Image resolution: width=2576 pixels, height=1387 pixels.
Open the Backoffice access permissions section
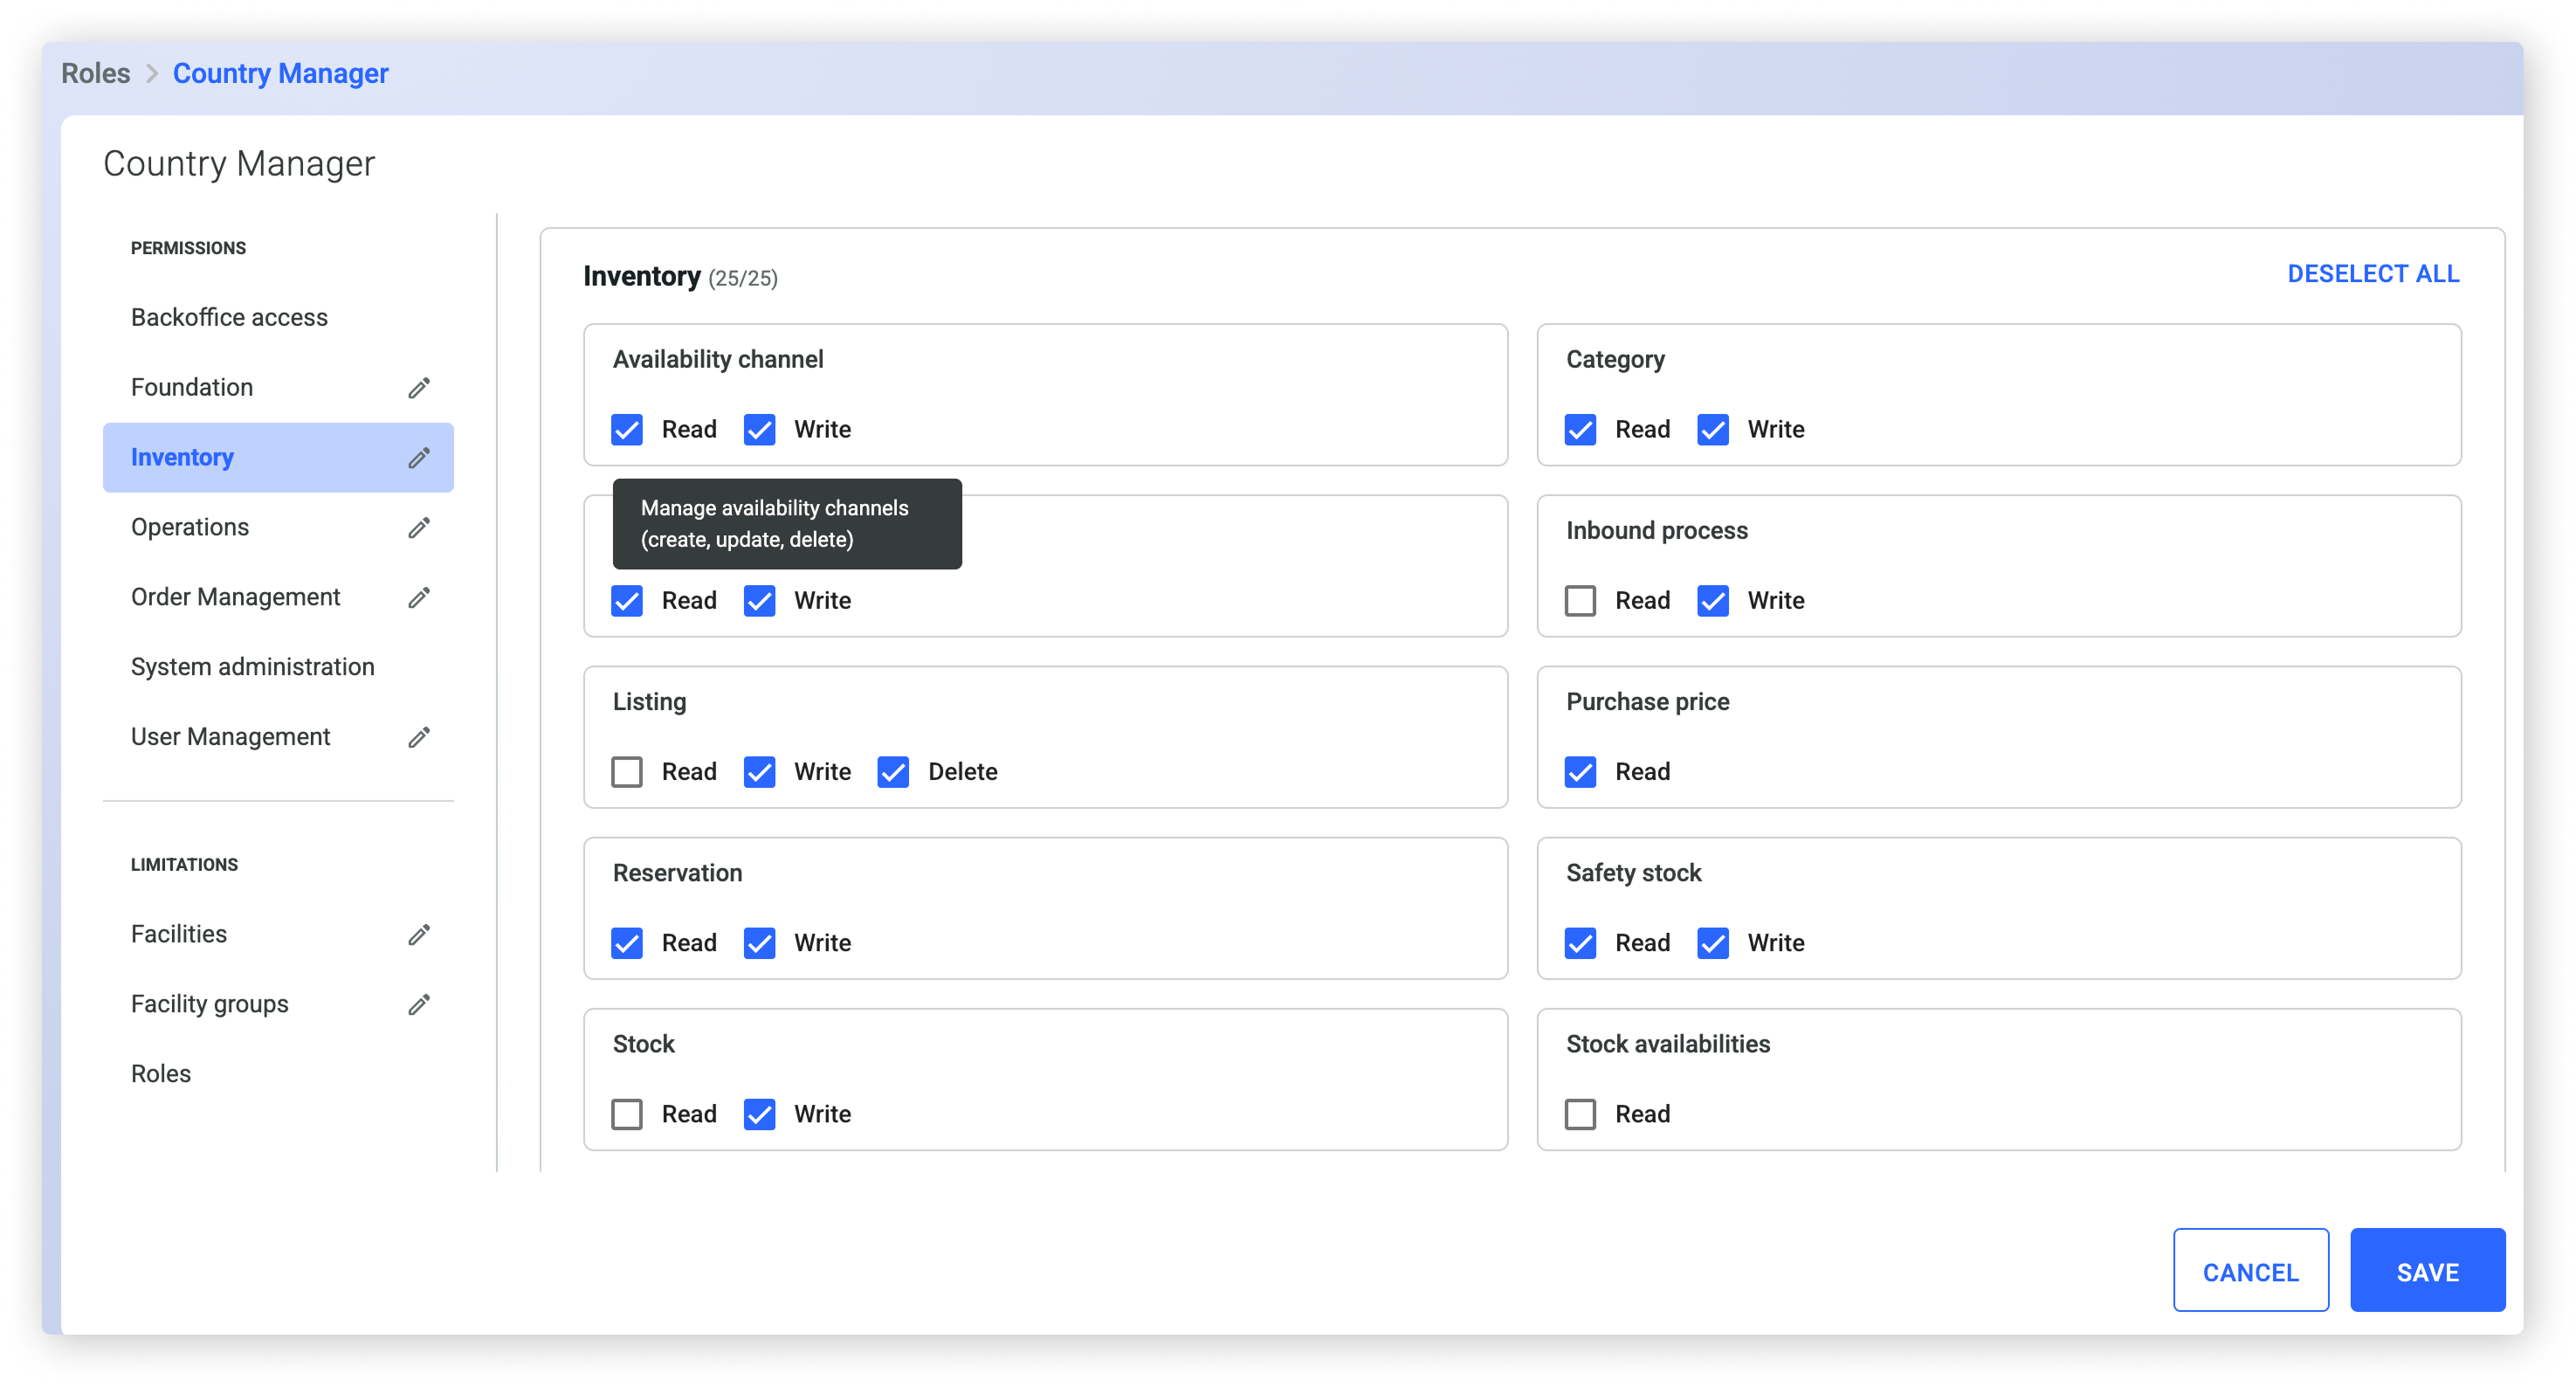229,318
